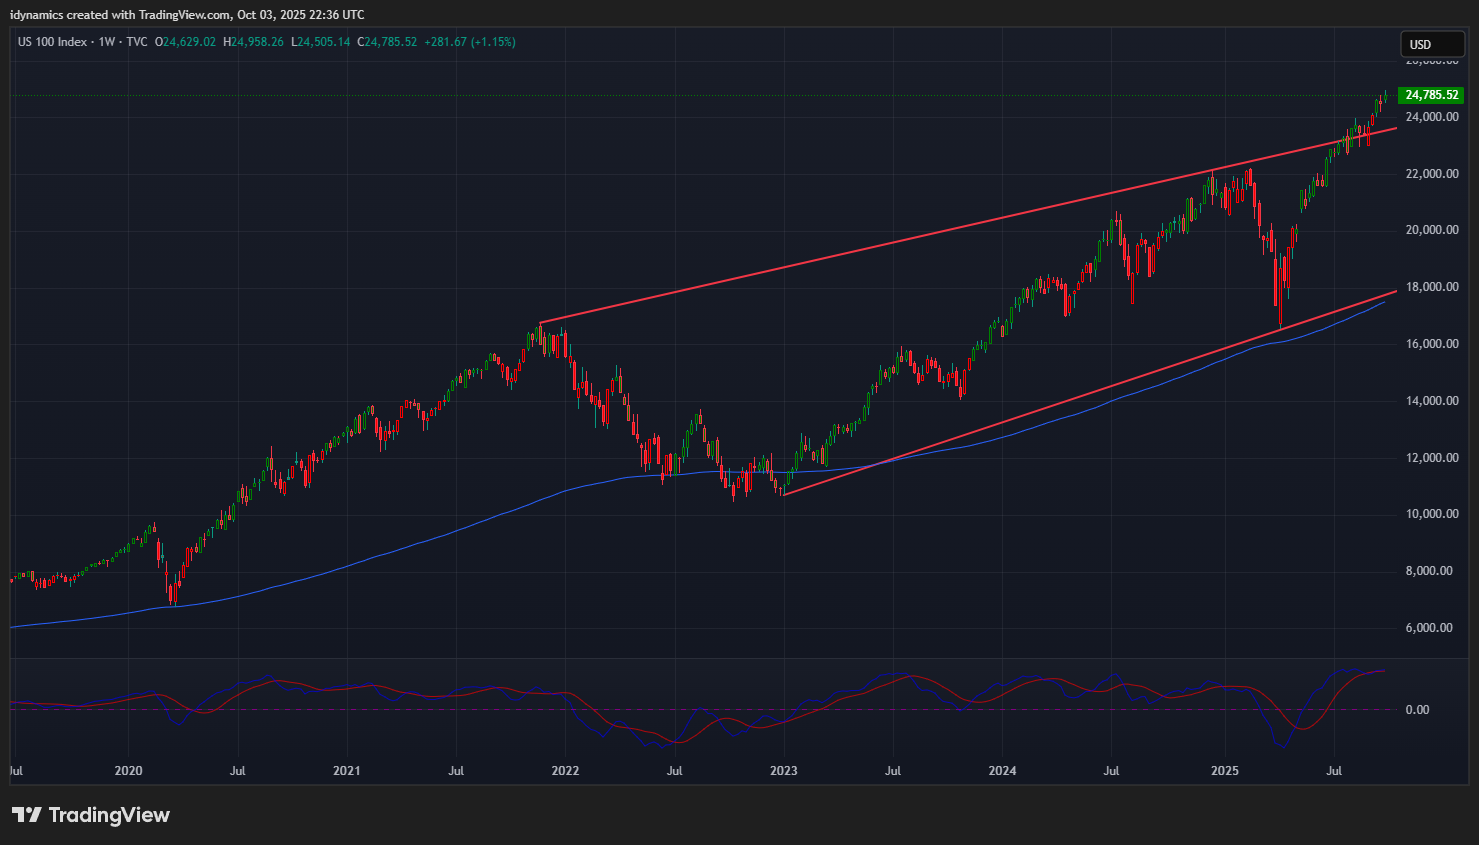Click the open price value O24,629.02
This screenshot has width=1479, height=845.
[185, 42]
